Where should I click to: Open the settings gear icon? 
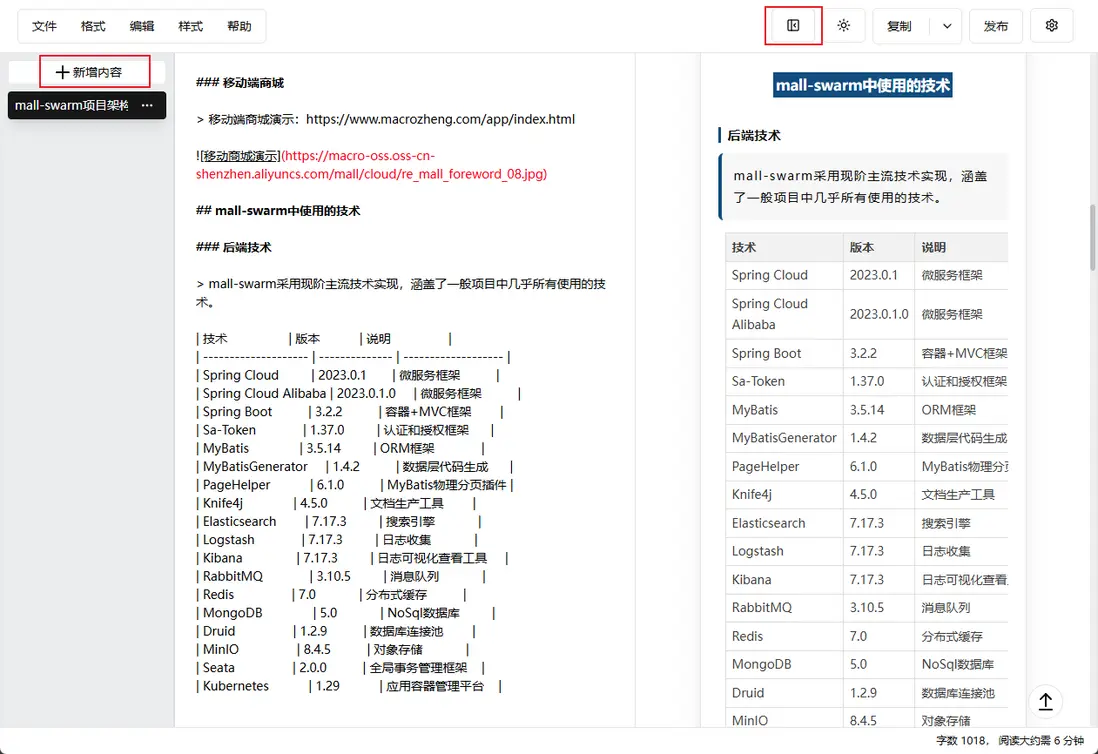point(1051,26)
